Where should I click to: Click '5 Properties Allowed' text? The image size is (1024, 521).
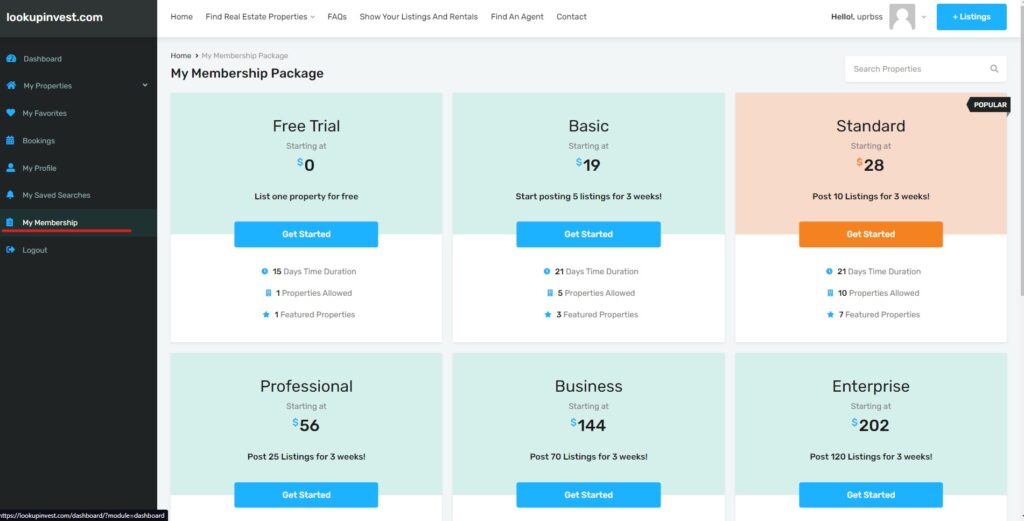(x=596, y=293)
